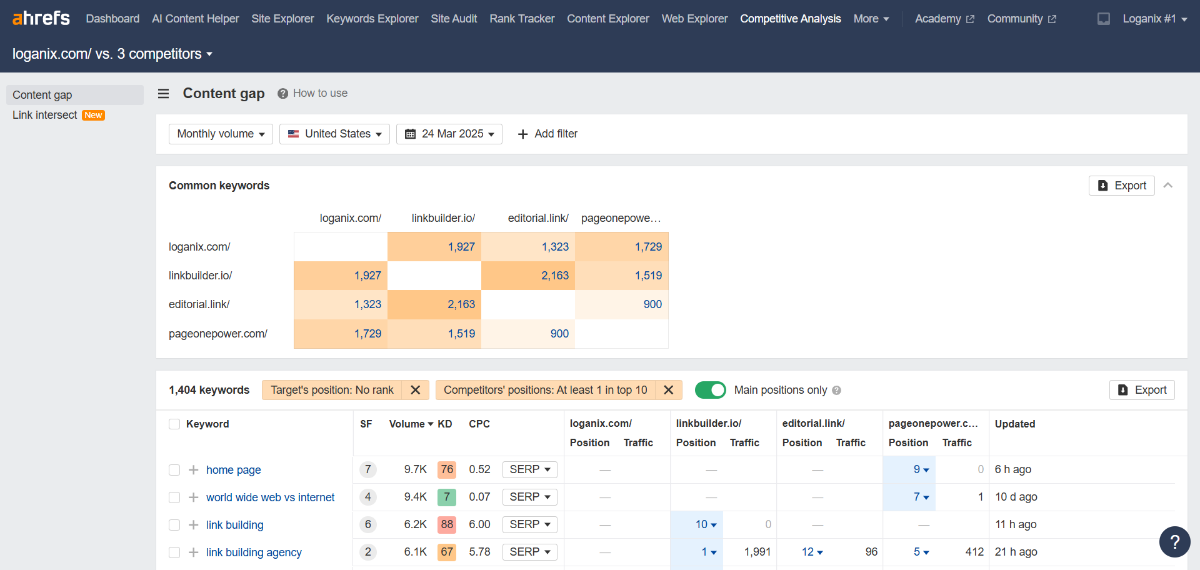Select Link intersect in sidebar
The width and height of the screenshot is (1200, 570).
tap(44, 115)
